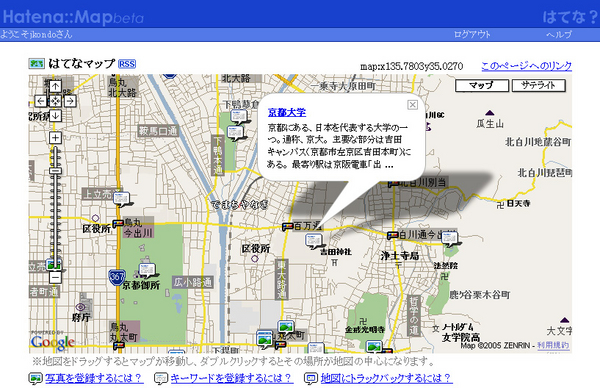600x388 pixels.
Task: Switch to サテライト view
Action: click(538, 85)
